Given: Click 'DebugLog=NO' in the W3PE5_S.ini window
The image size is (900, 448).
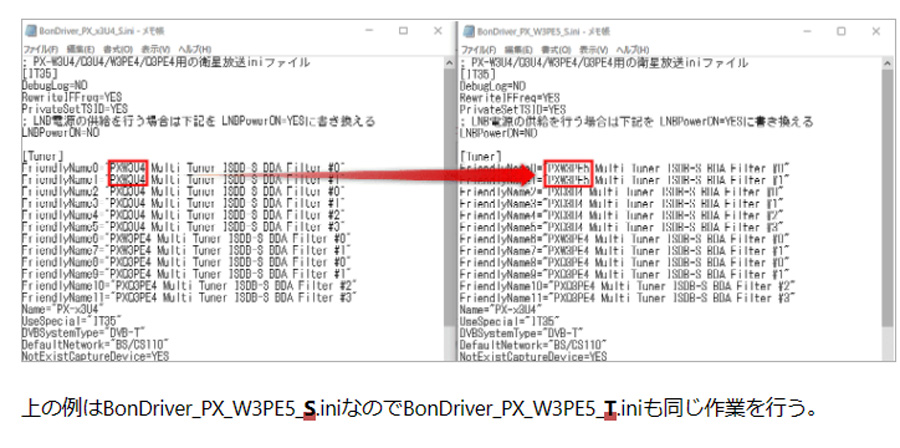Looking at the screenshot, I should click(493, 86).
